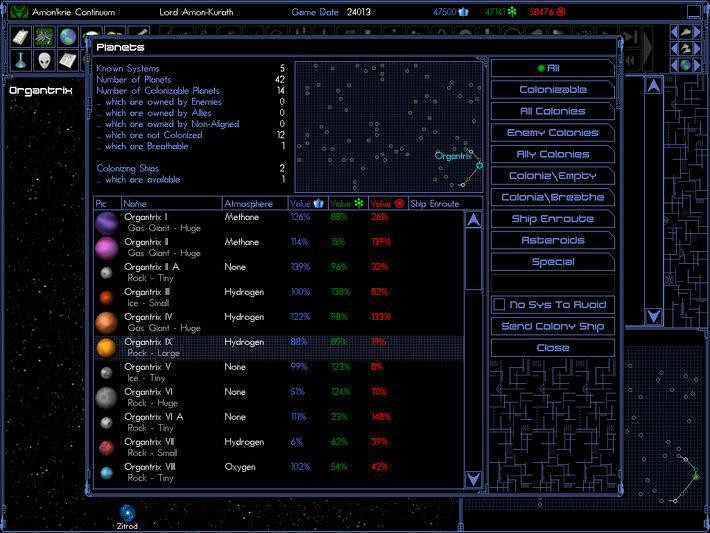Image resolution: width=710 pixels, height=533 pixels.
Task: Close the Planets window with Close button
Action: click(x=552, y=348)
